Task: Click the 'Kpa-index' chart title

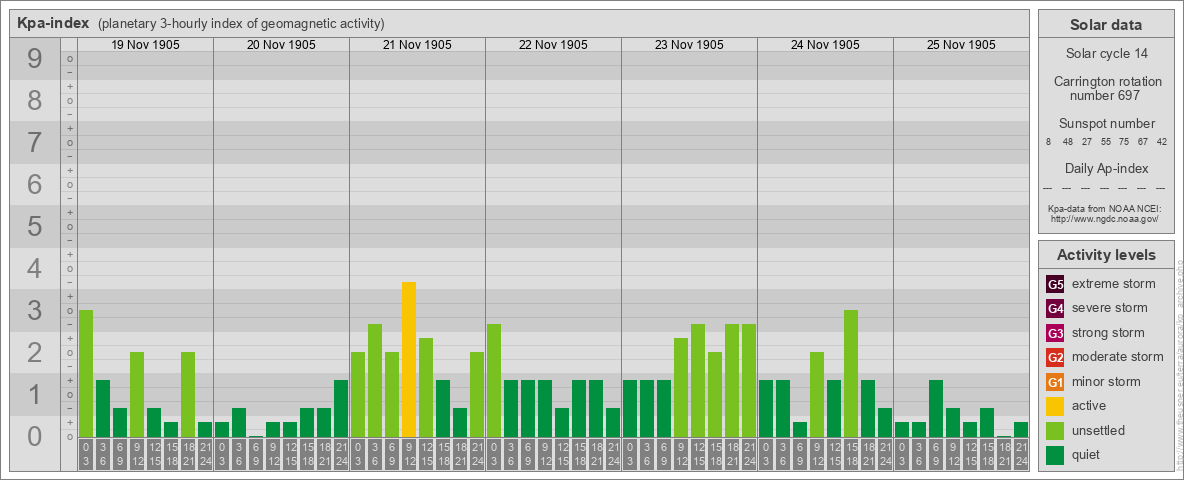Action: pyautogui.click(x=53, y=23)
